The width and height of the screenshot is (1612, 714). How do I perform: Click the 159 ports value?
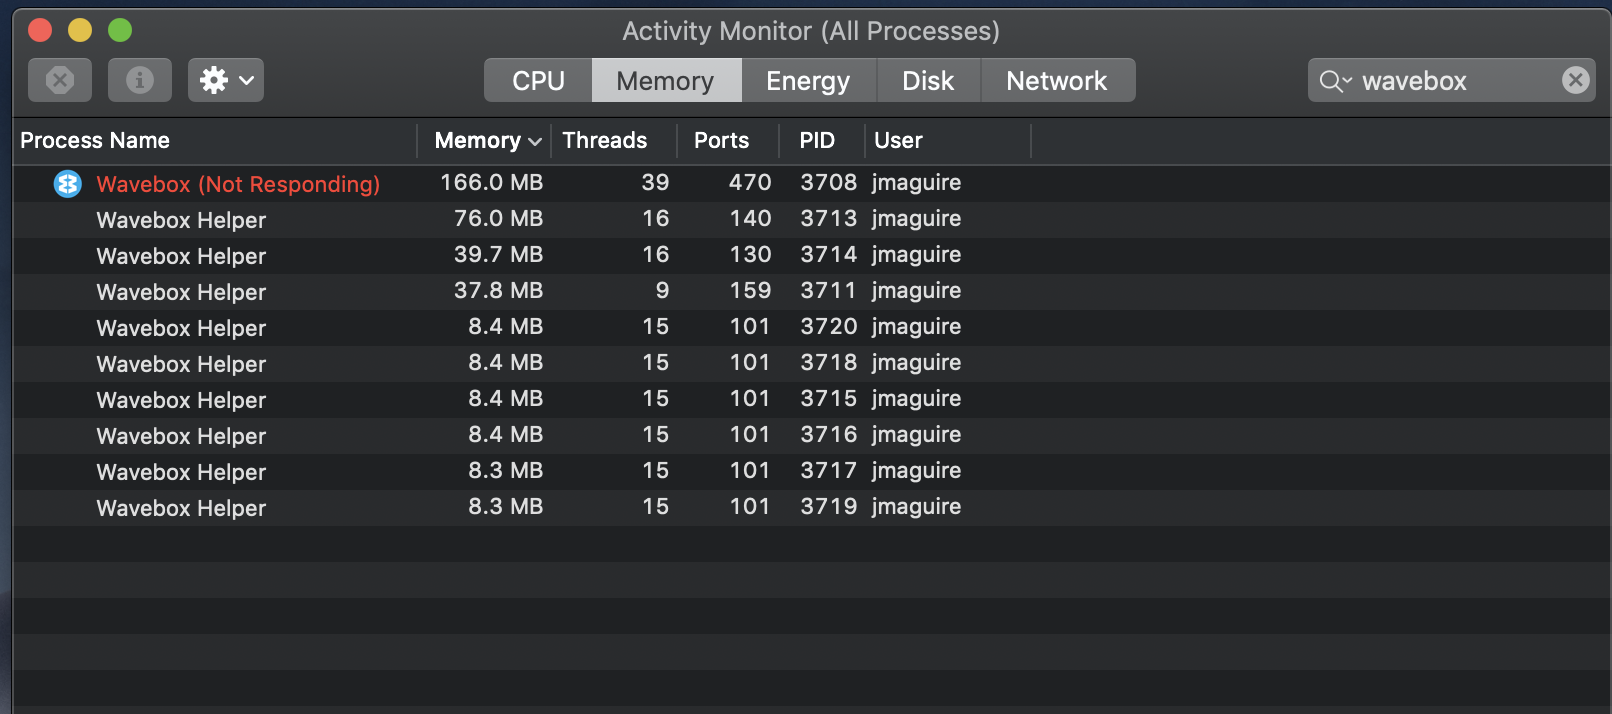(750, 290)
